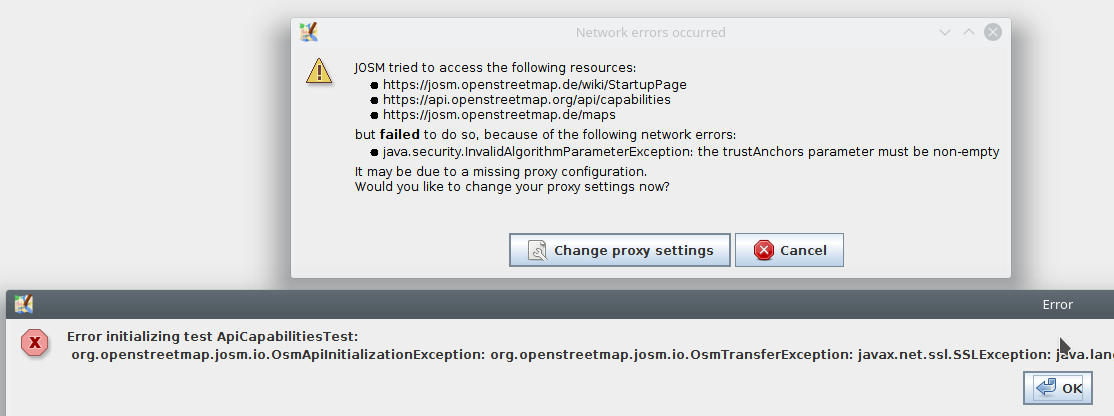Confirm the Error dialog with OK
This screenshot has width=1114, height=416.
pyautogui.click(x=1059, y=388)
